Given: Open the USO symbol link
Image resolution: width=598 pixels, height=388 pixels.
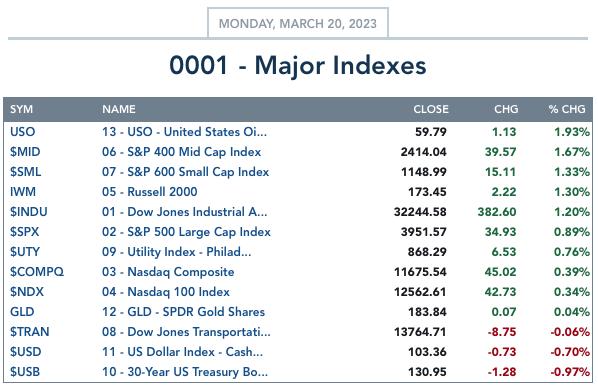Looking at the screenshot, I should [23, 132].
